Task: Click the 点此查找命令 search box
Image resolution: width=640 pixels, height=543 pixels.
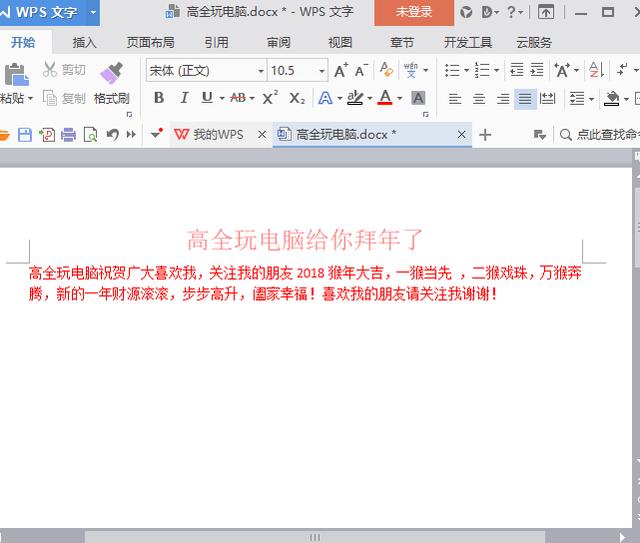Action: (599, 134)
